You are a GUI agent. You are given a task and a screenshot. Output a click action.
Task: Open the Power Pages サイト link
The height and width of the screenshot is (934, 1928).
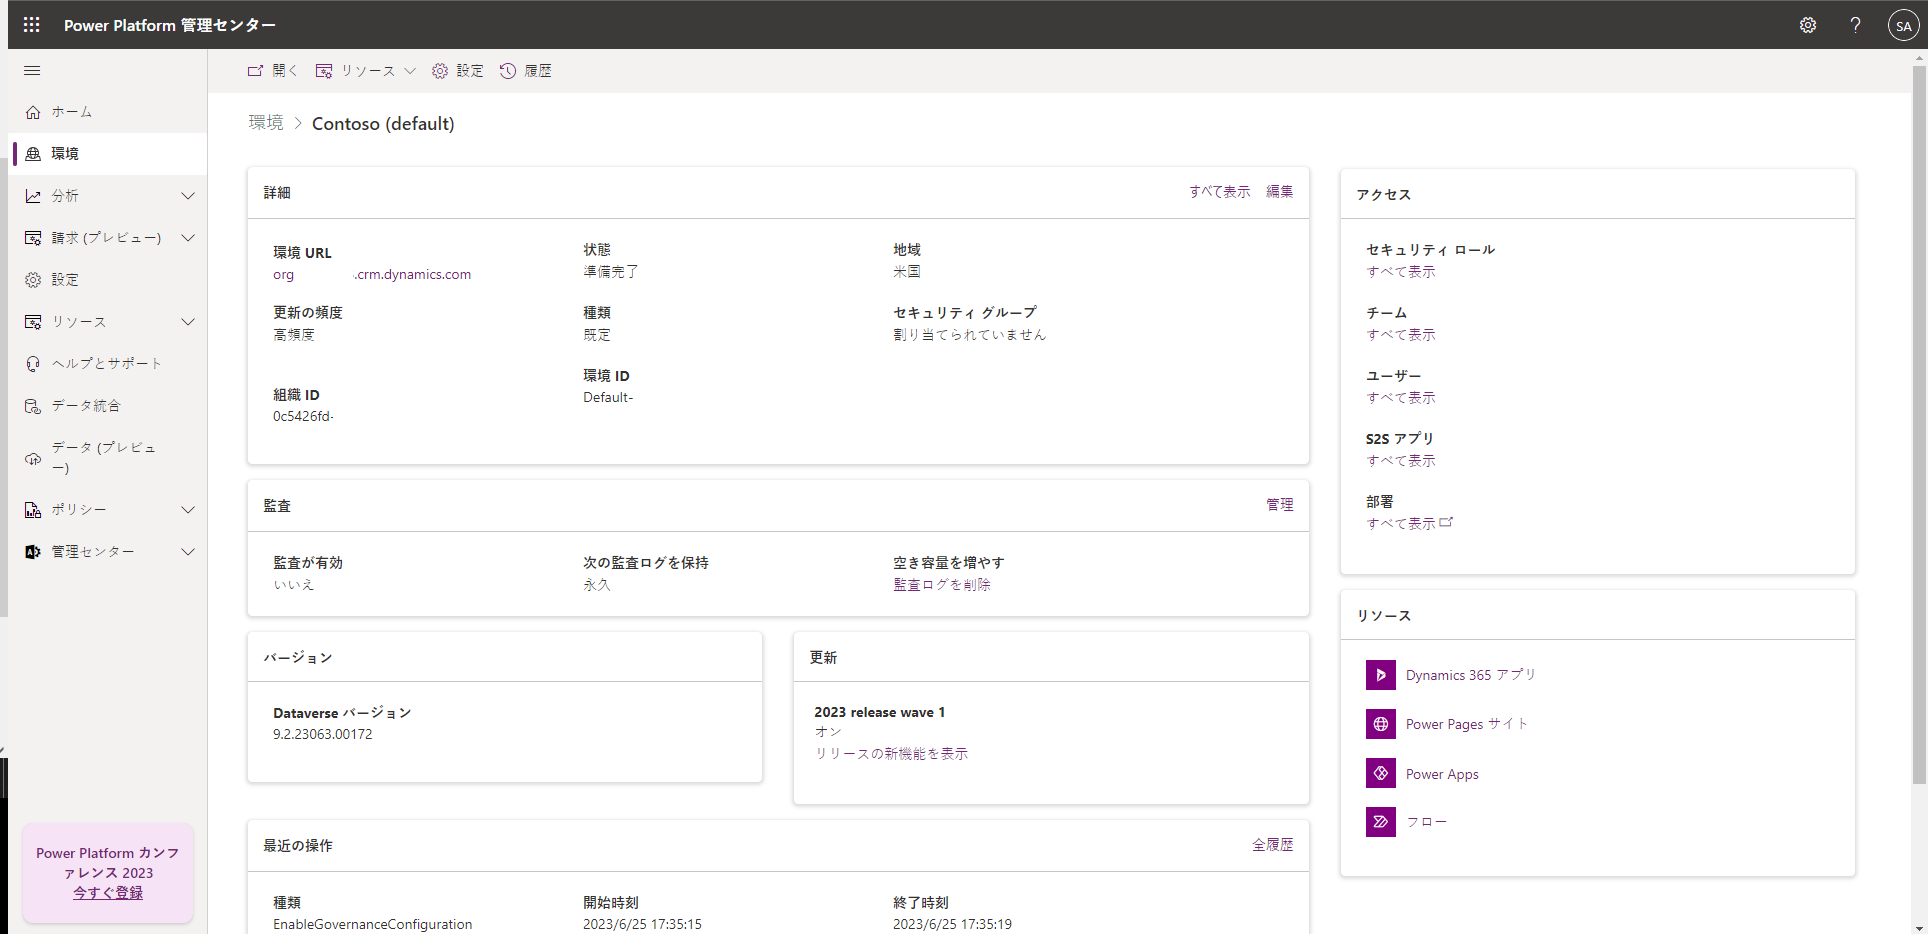point(1467,724)
